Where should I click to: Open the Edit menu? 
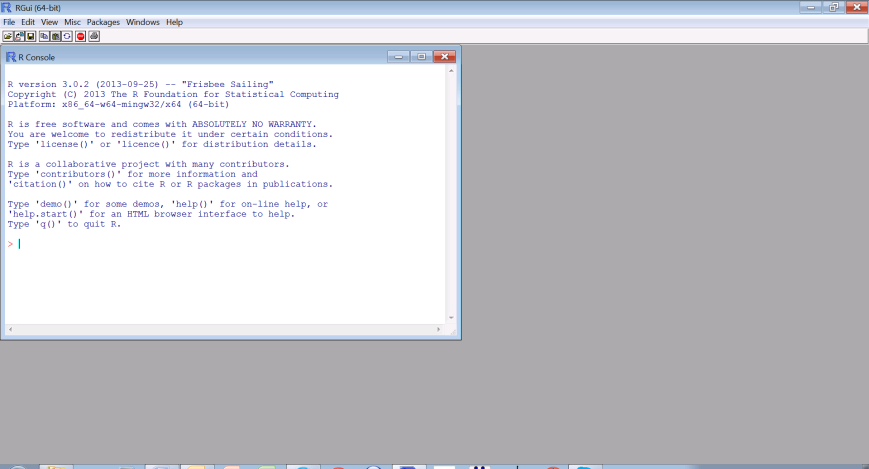click(28, 22)
